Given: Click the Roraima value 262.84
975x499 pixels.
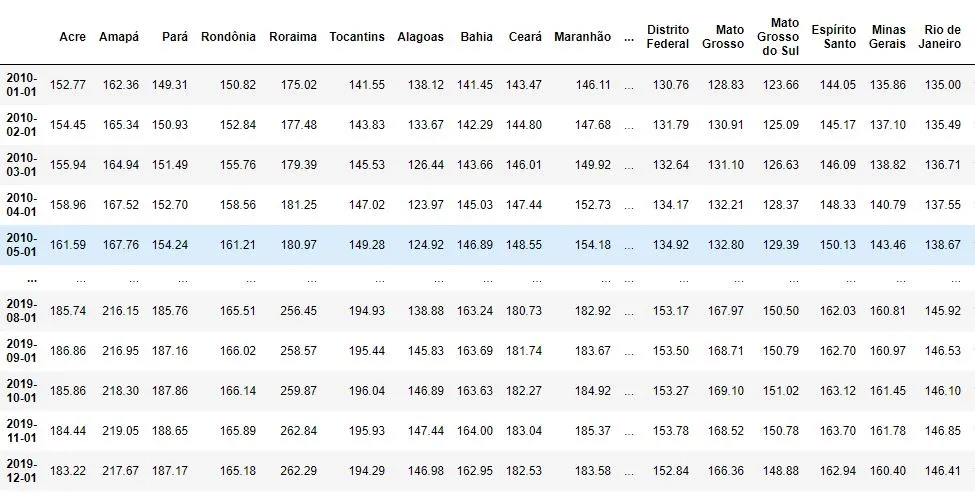Looking at the screenshot, I should pyautogui.click(x=298, y=431).
